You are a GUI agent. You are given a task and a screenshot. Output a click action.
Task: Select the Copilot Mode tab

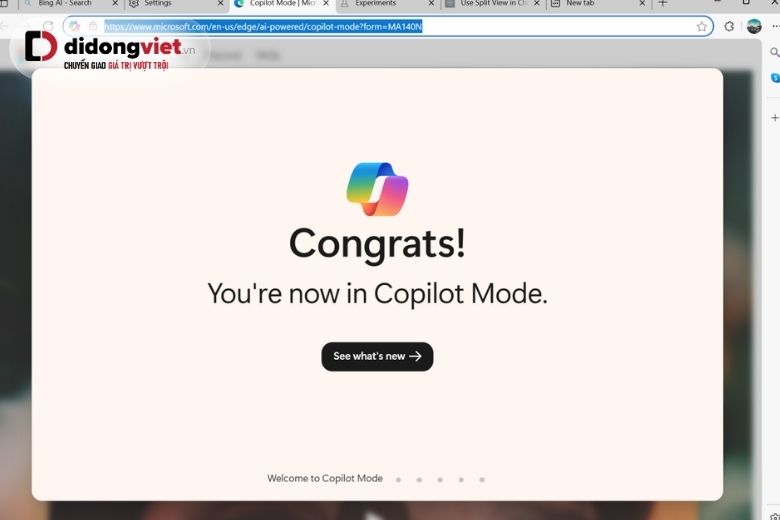pyautogui.click(x=283, y=3)
